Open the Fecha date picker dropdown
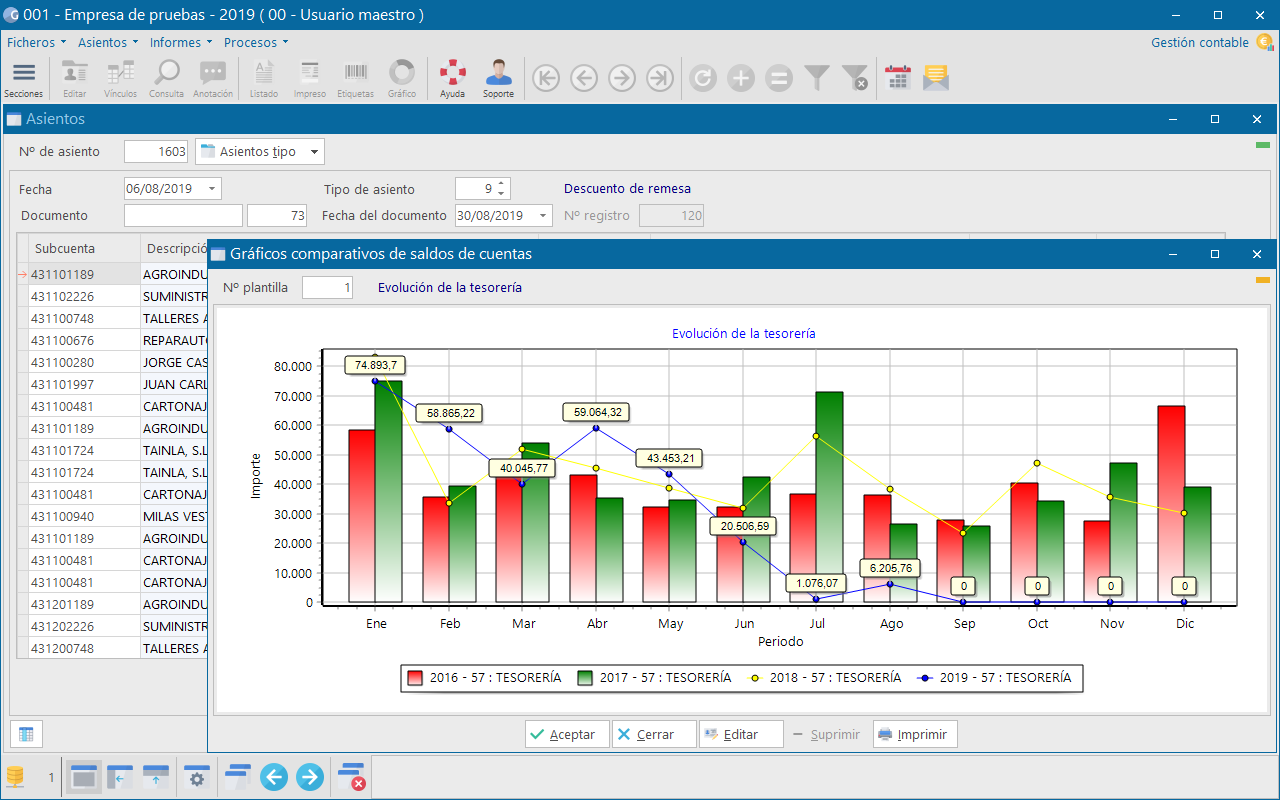The width and height of the screenshot is (1280, 800). coord(212,189)
